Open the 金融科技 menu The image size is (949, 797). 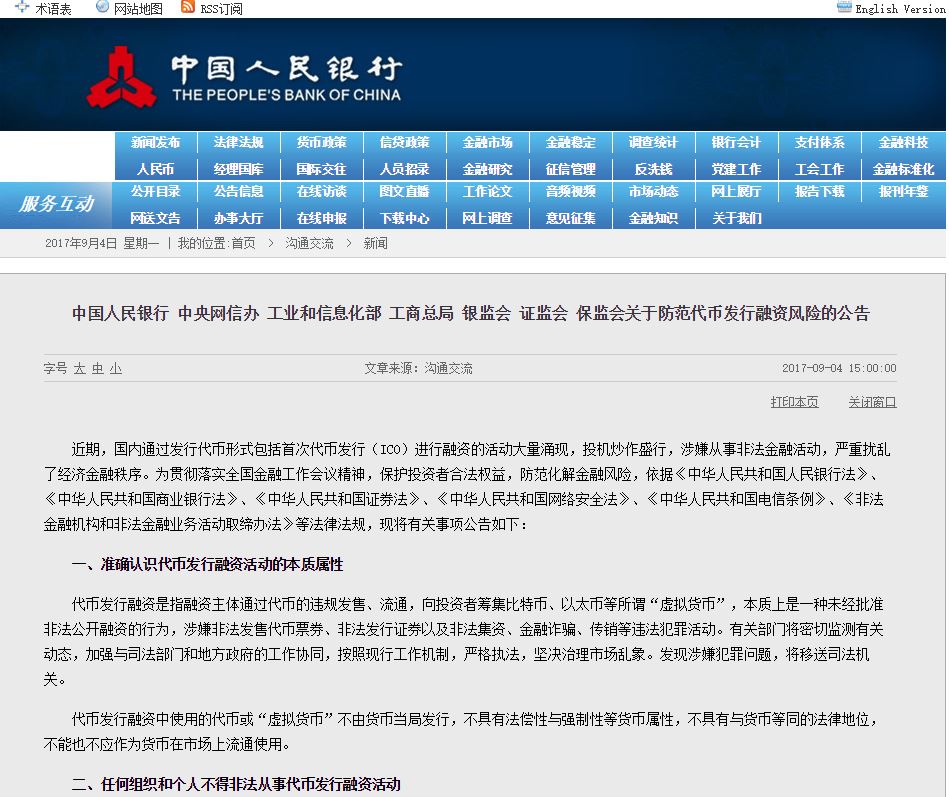[903, 142]
